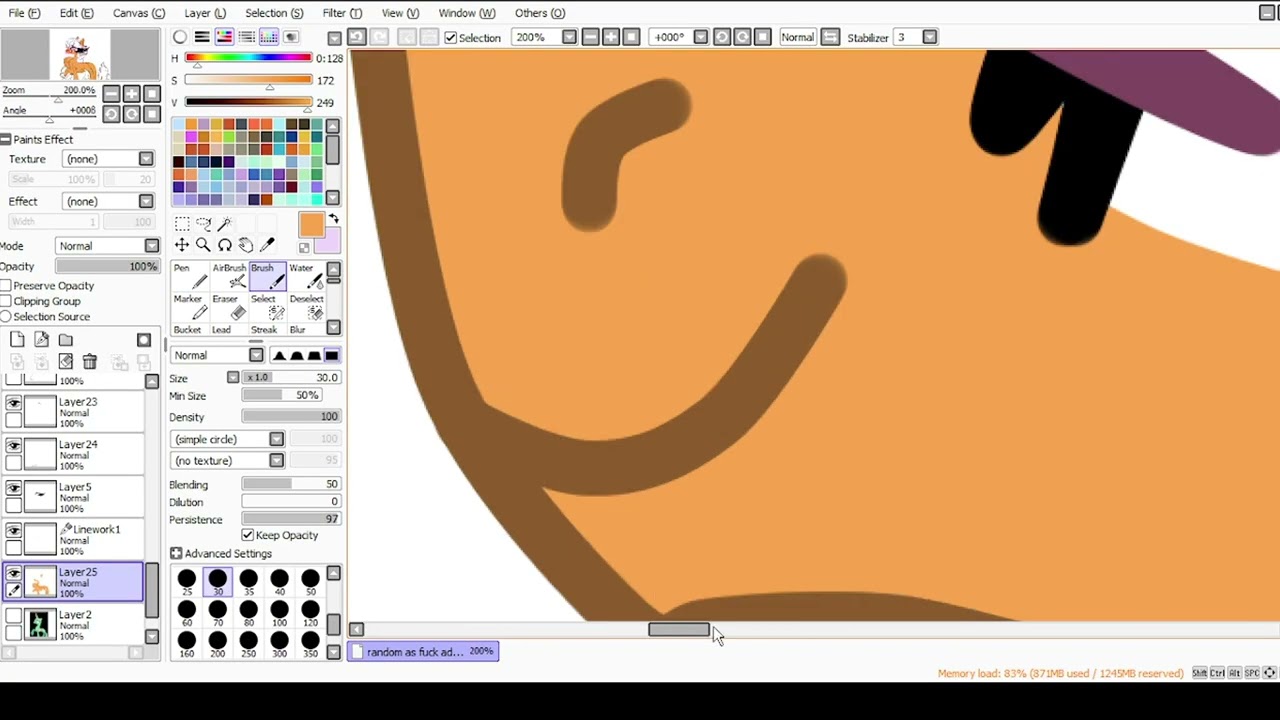1280x720 pixels.
Task: Open the Layer menu
Action: click(205, 13)
